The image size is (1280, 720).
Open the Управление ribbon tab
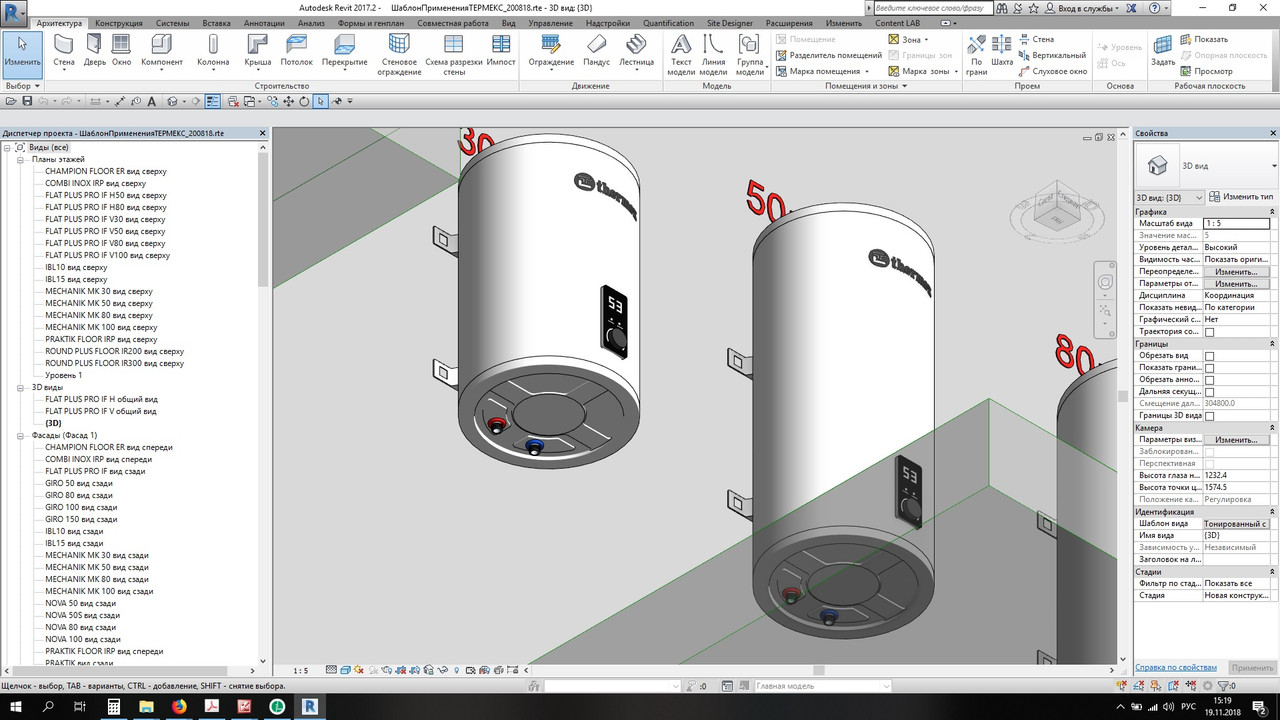click(x=551, y=23)
